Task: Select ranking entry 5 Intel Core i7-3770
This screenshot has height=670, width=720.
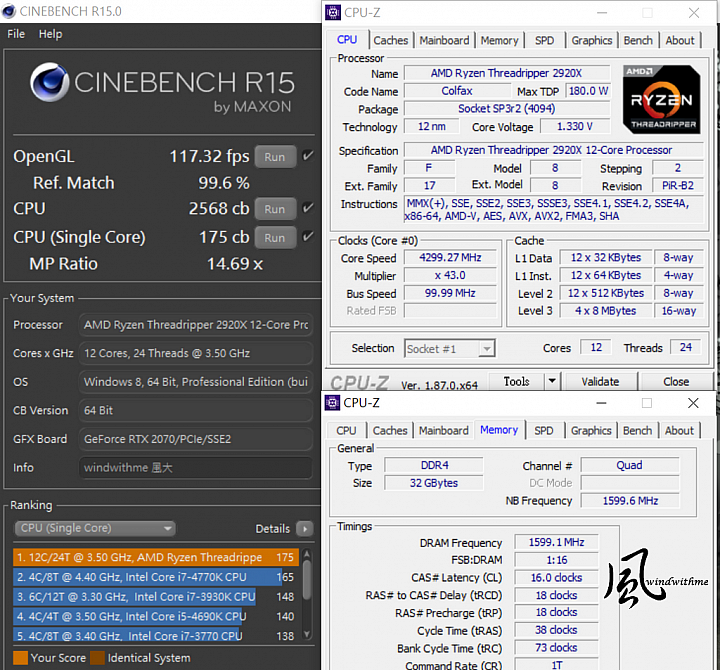Action: pos(156,636)
